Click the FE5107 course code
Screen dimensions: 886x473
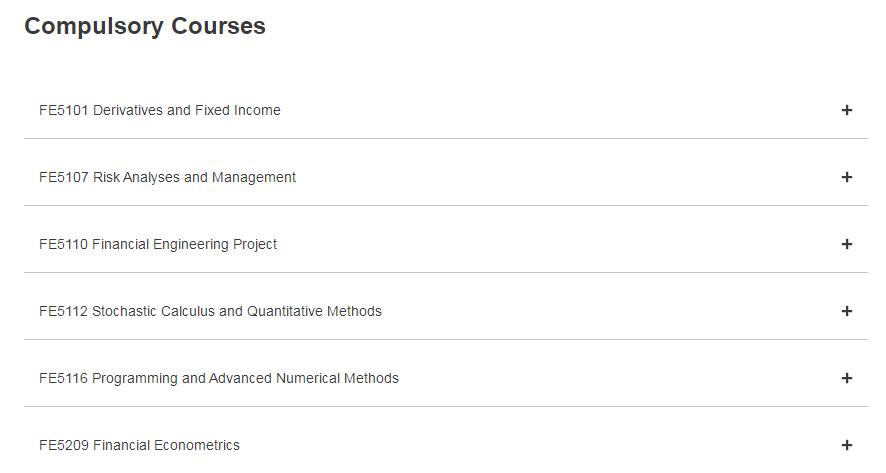click(x=64, y=177)
